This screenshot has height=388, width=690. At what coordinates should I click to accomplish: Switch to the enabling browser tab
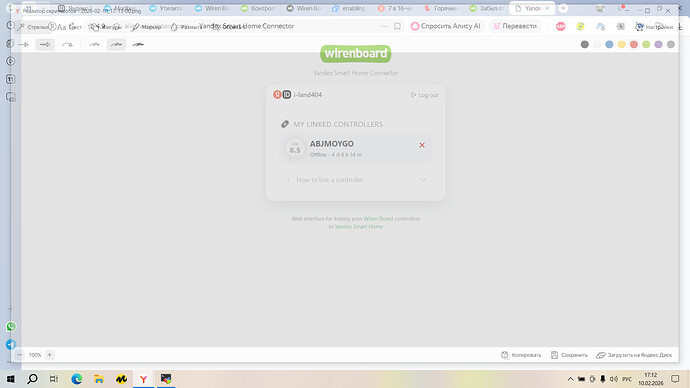click(x=349, y=8)
